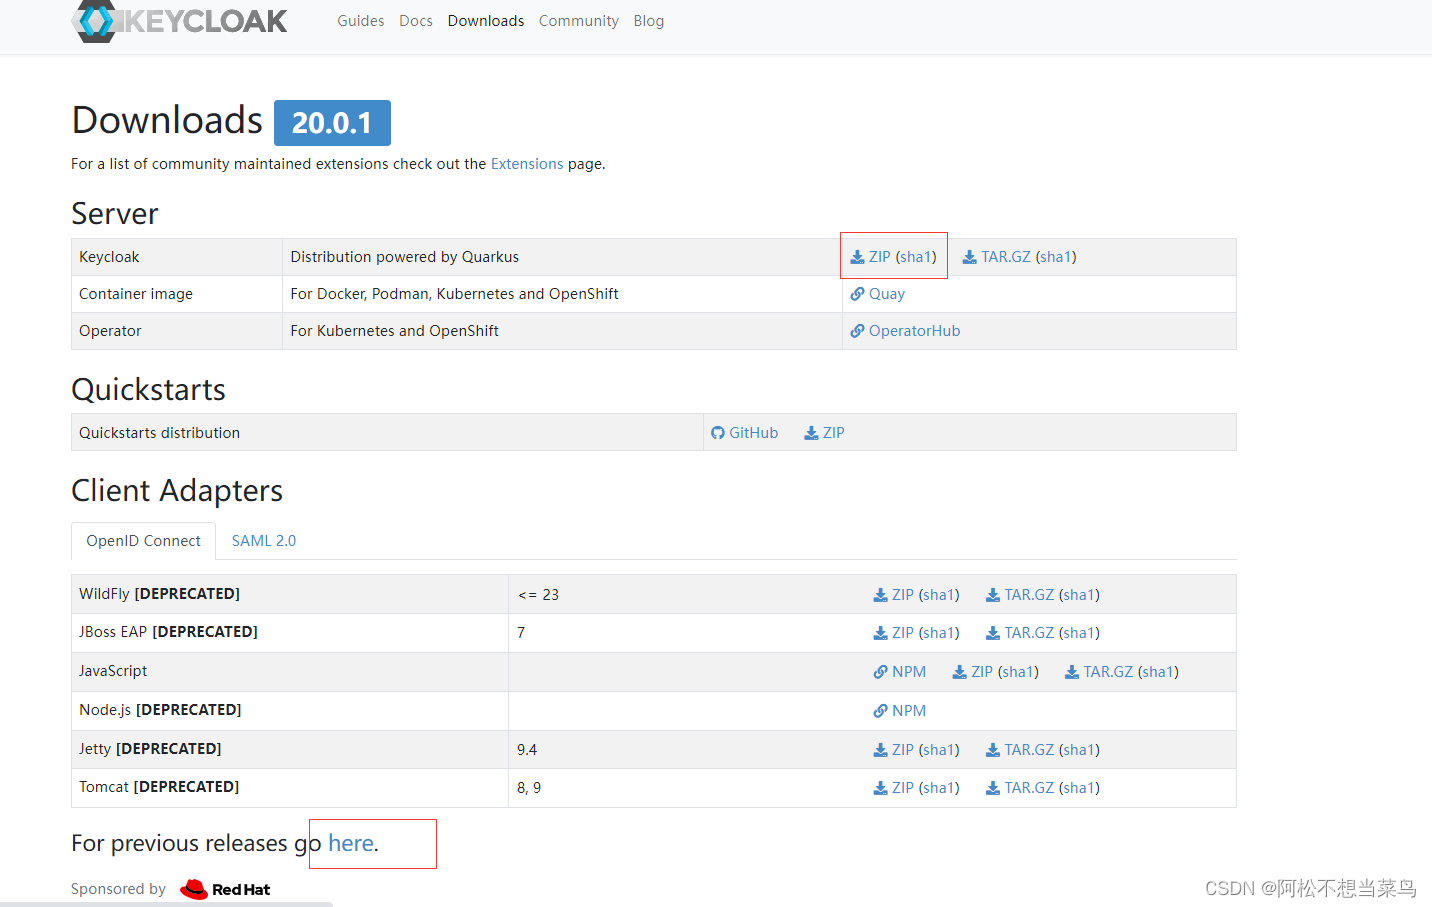Open the Docs navigation item
The image size is (1432, 907).
tap(416, 21)
